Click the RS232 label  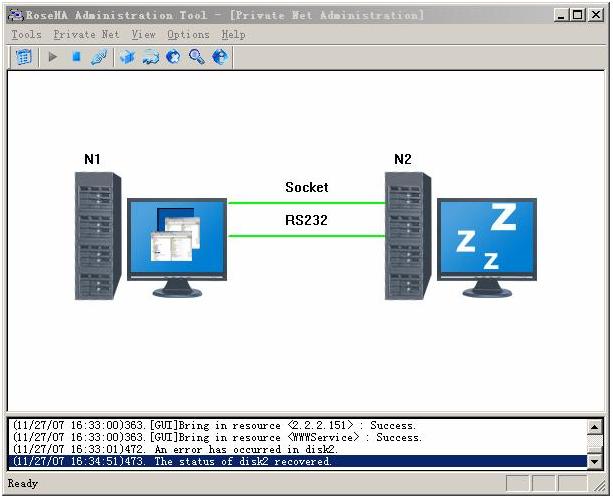click(306, 220)
